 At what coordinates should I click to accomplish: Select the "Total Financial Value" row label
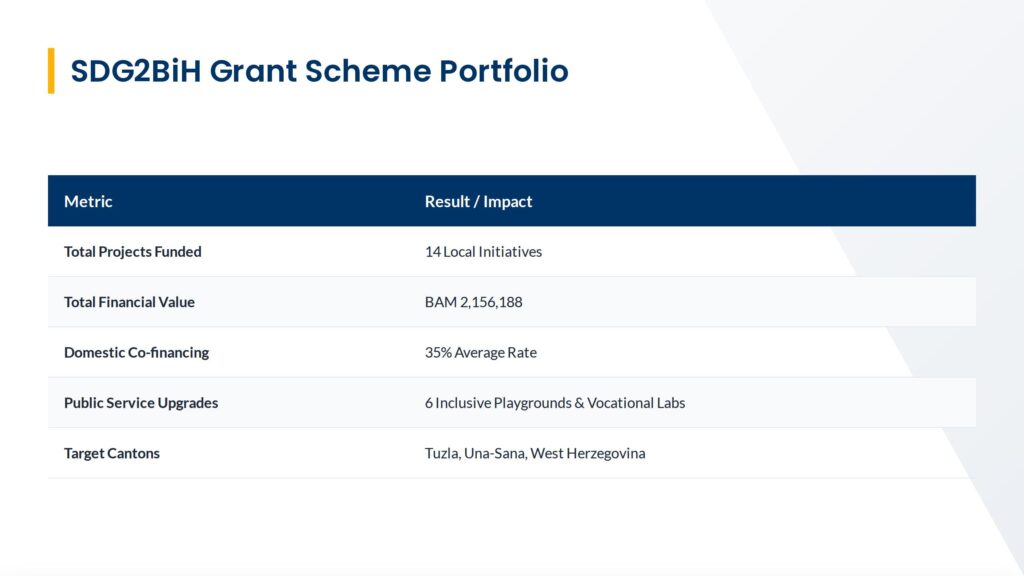coord(129,302)
